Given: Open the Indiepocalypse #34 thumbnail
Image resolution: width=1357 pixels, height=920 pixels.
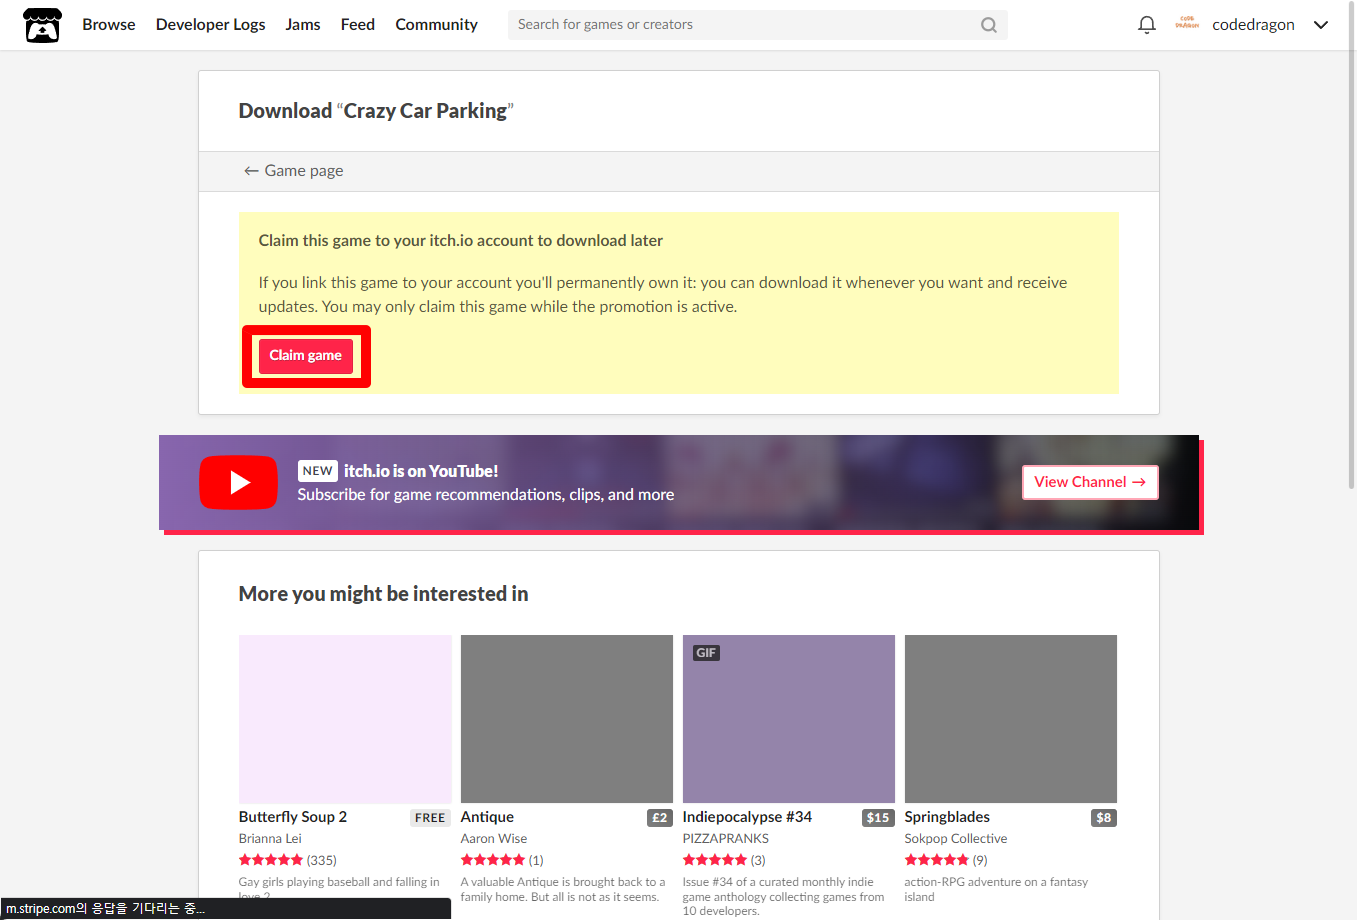Looking at the screenshot, I should [789, 719].
